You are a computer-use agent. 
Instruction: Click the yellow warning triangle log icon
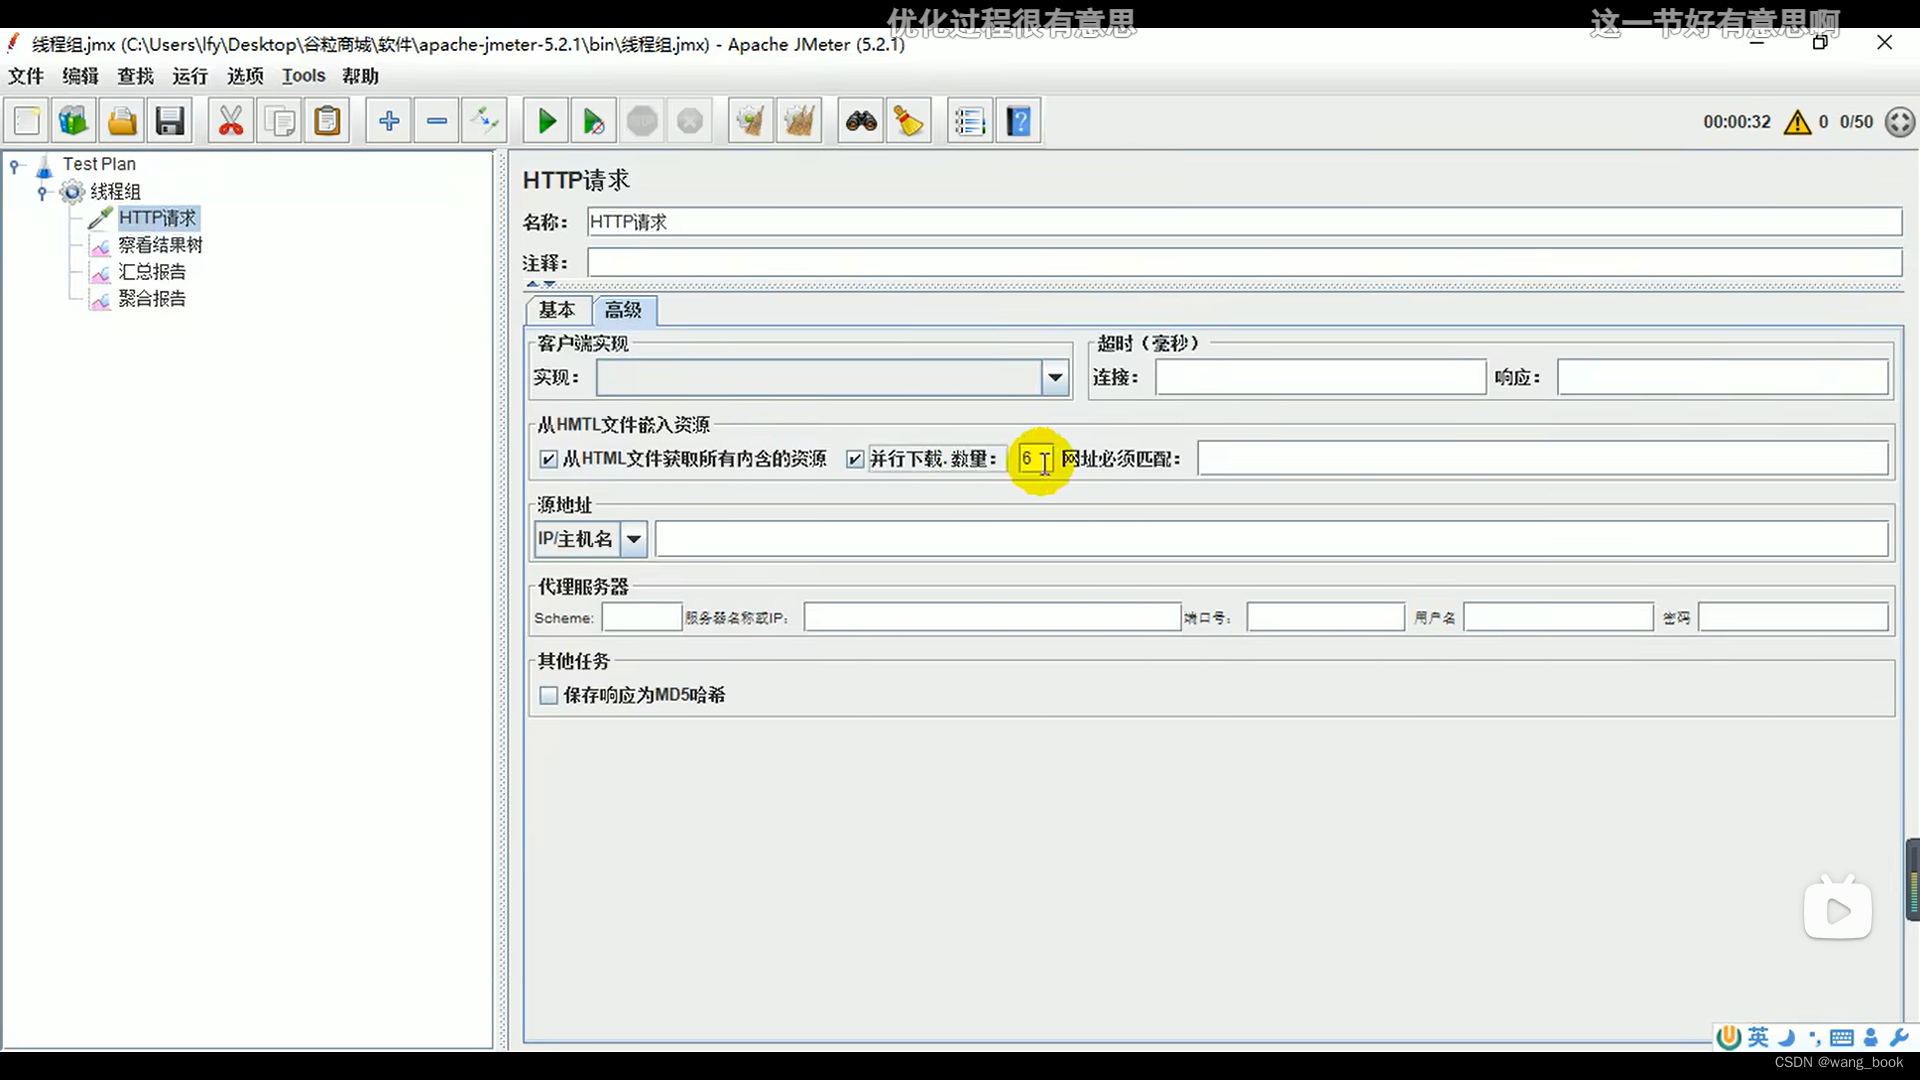point(1797,122)
